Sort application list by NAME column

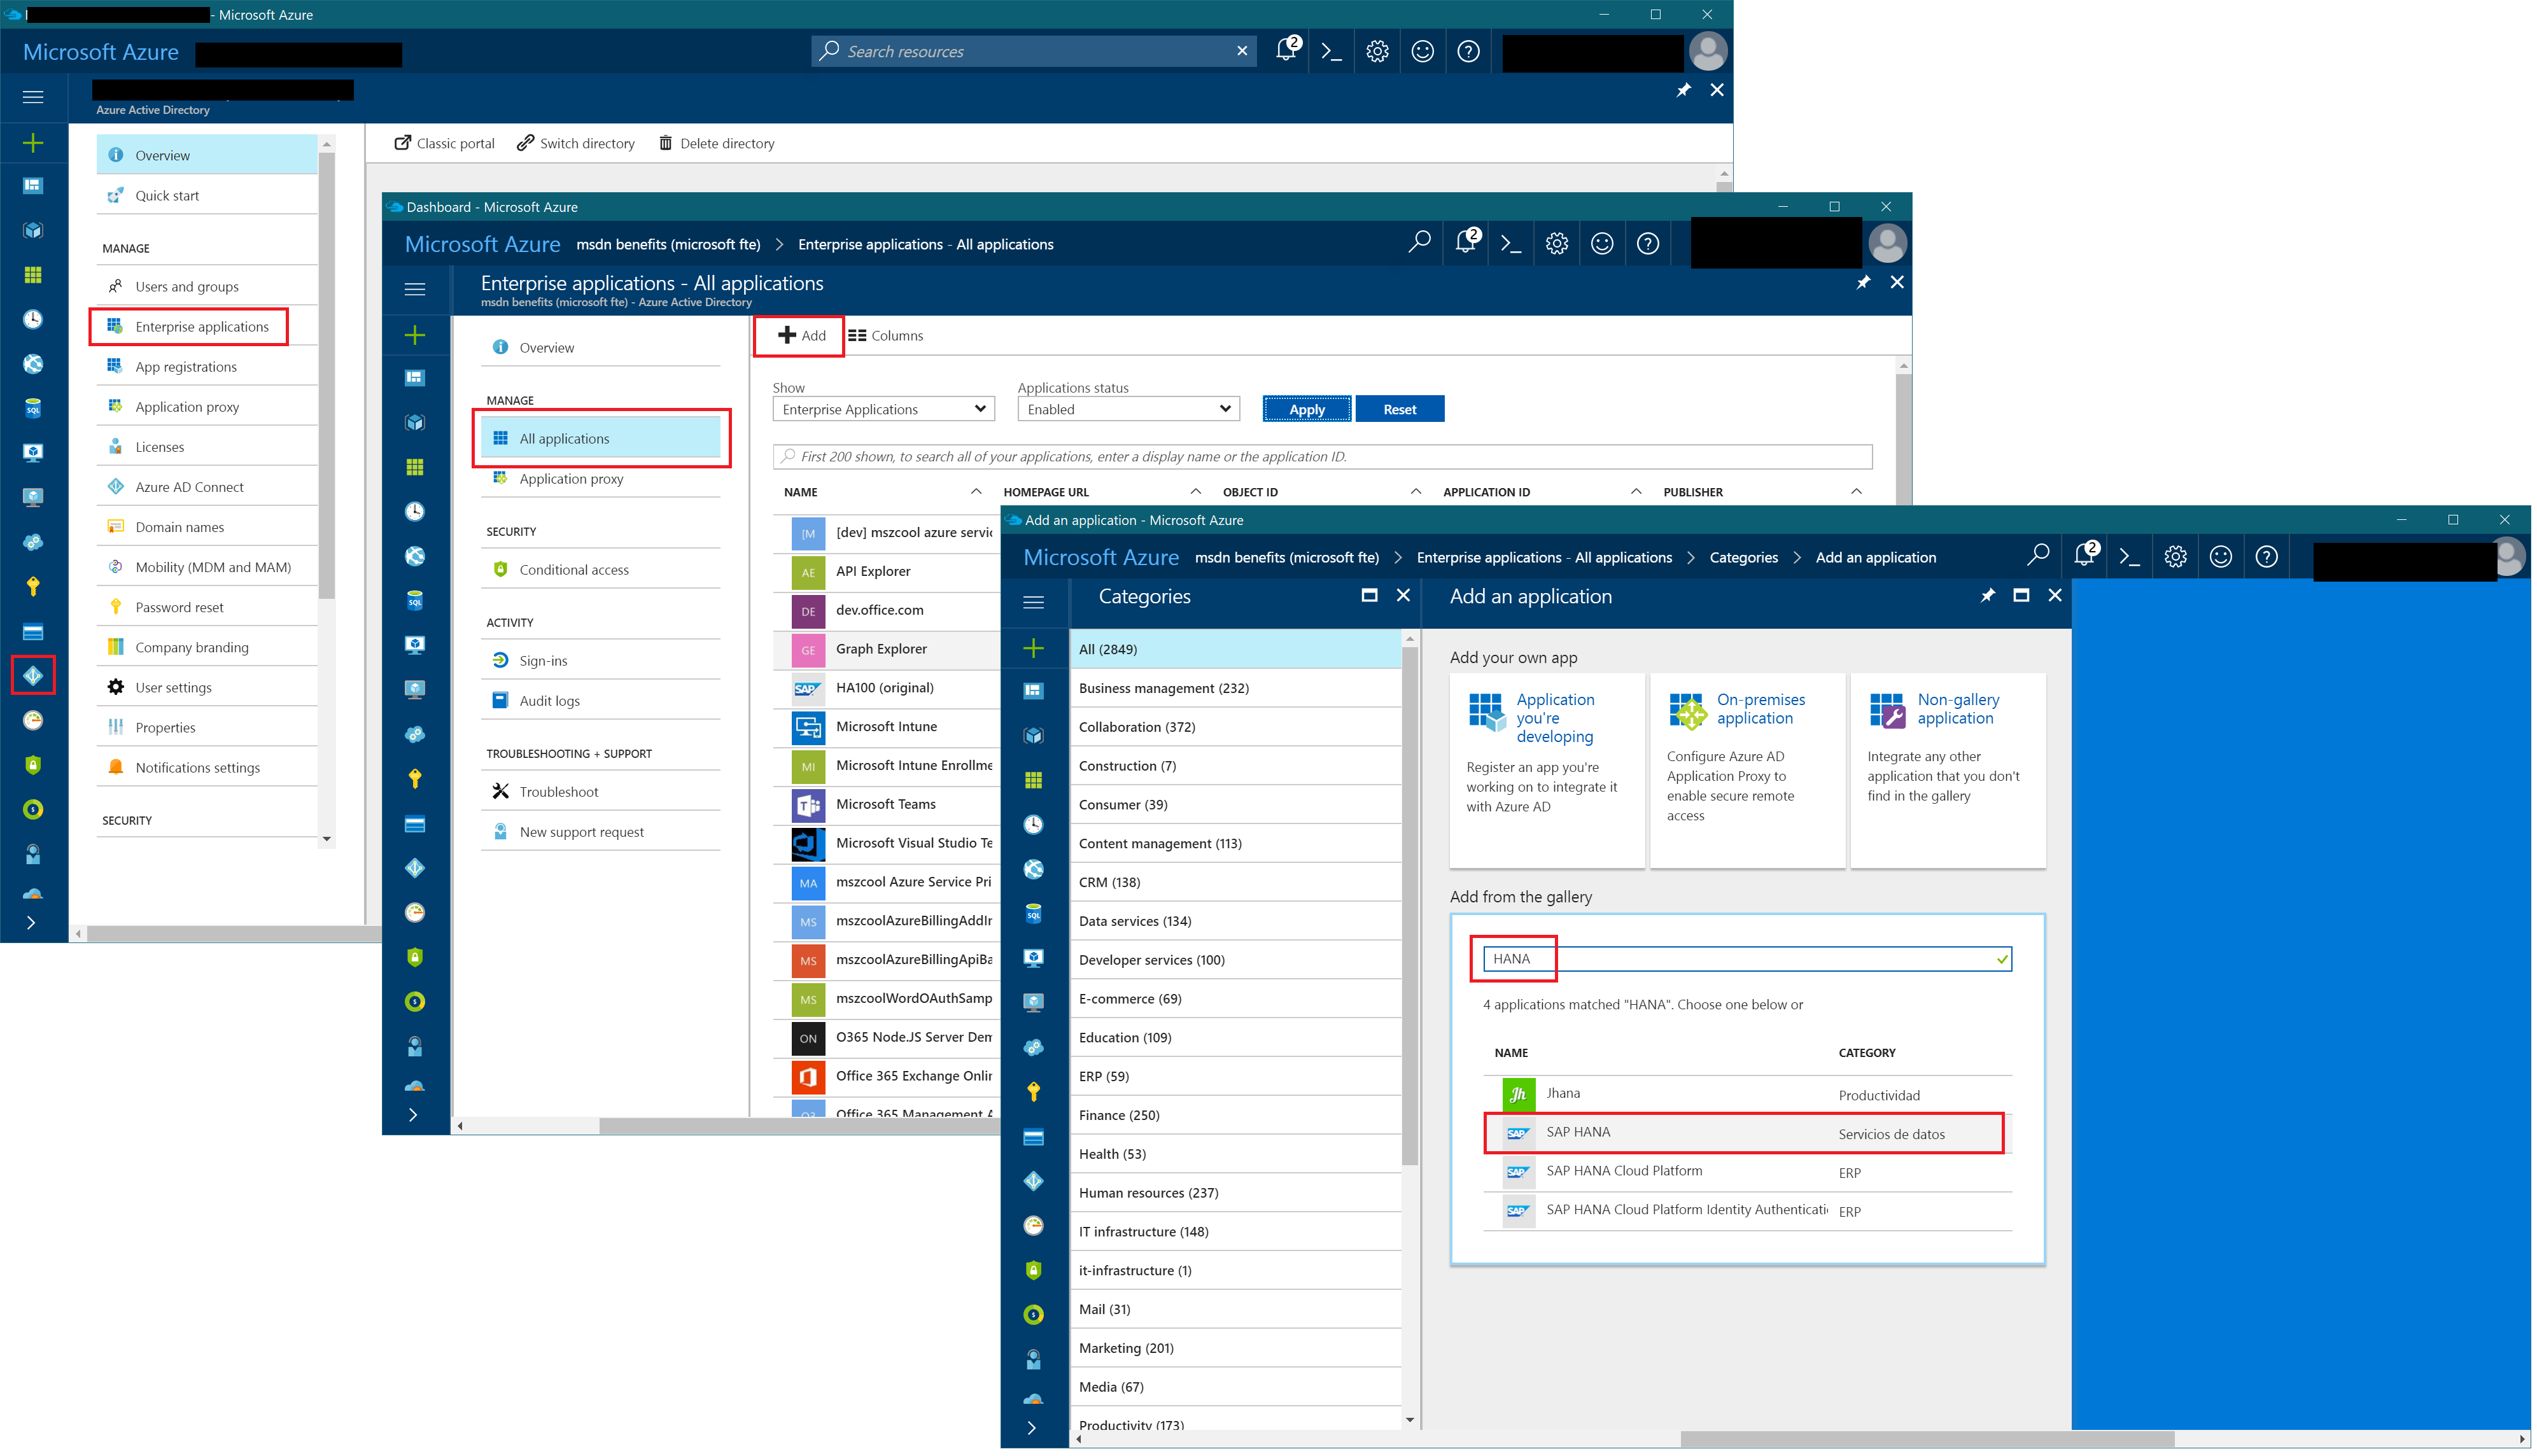pyautogui.click(x=801, y=492)
